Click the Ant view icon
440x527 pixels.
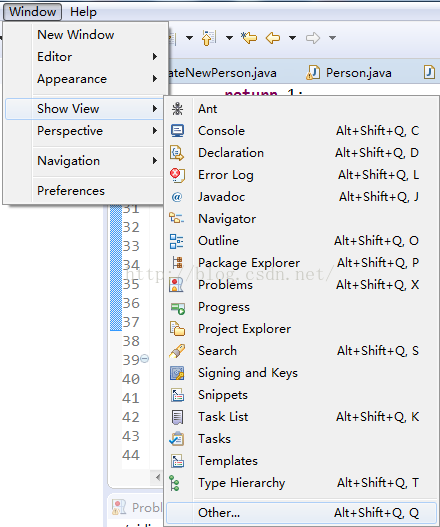(177, 109)
